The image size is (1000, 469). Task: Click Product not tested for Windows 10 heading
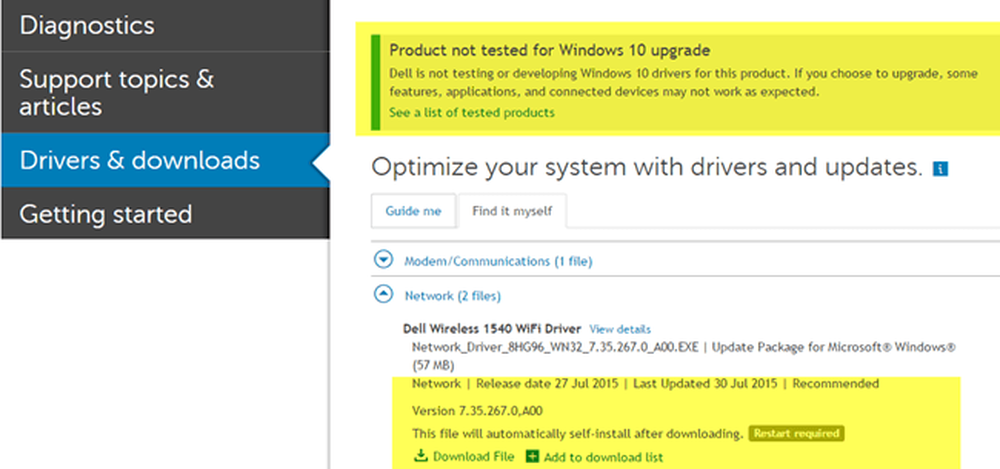pos(549,50)
